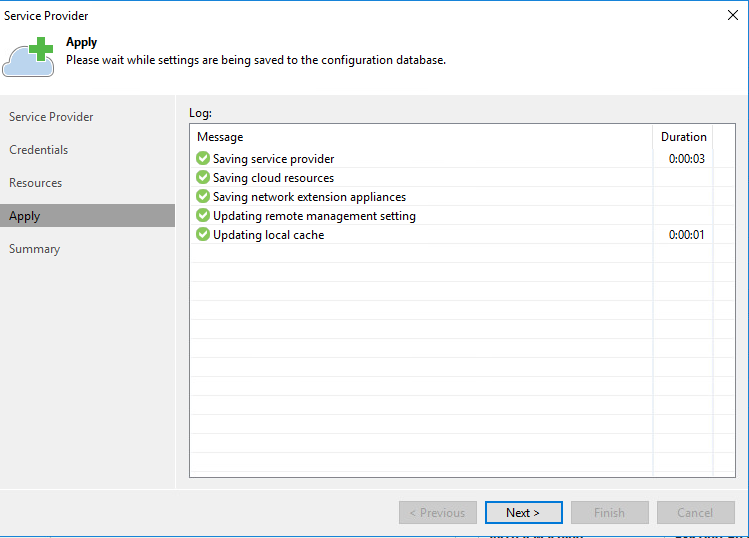Click green check beside Updating local cache
The height and width of the screenshot is (538, 749).
pos(203,235)
